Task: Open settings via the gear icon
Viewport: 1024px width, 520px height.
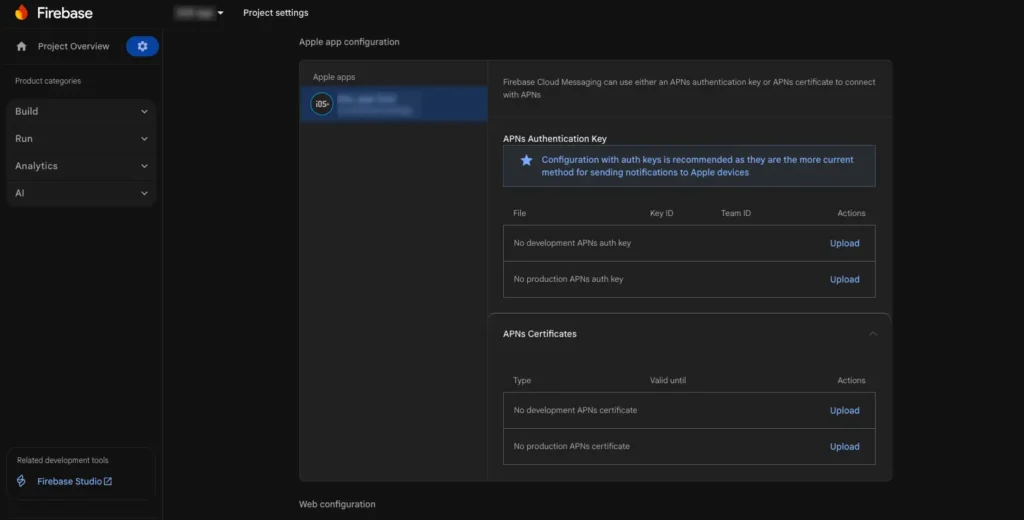Action: coord(142,46)
